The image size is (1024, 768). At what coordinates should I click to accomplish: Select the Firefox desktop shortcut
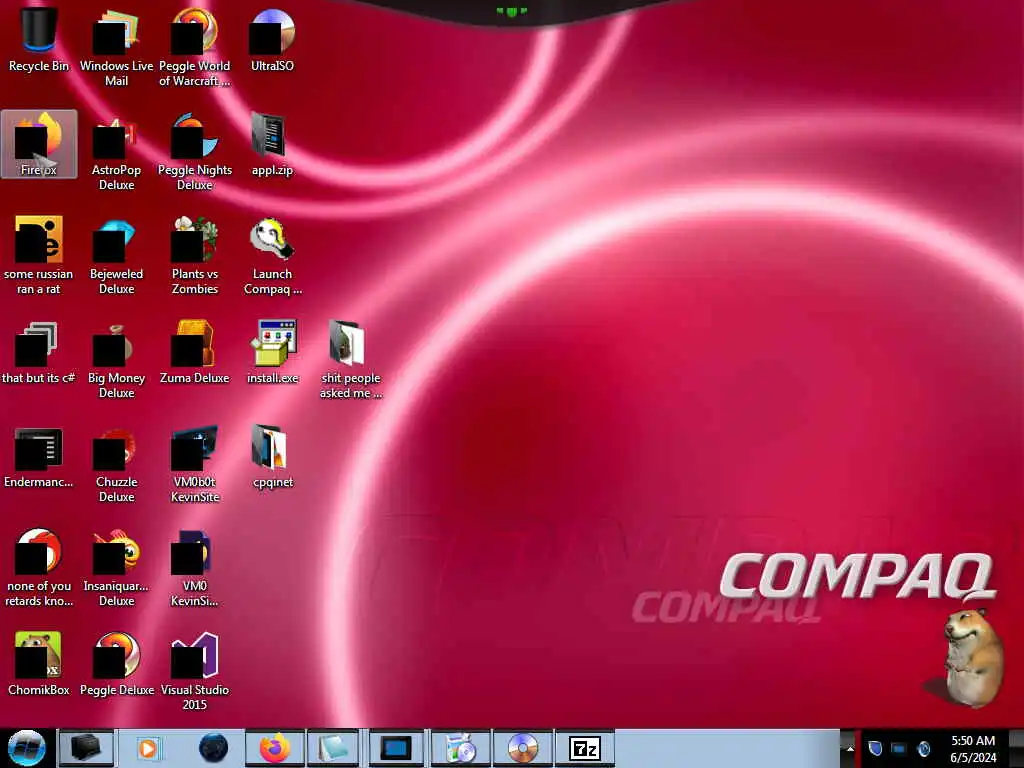point(39,144)
